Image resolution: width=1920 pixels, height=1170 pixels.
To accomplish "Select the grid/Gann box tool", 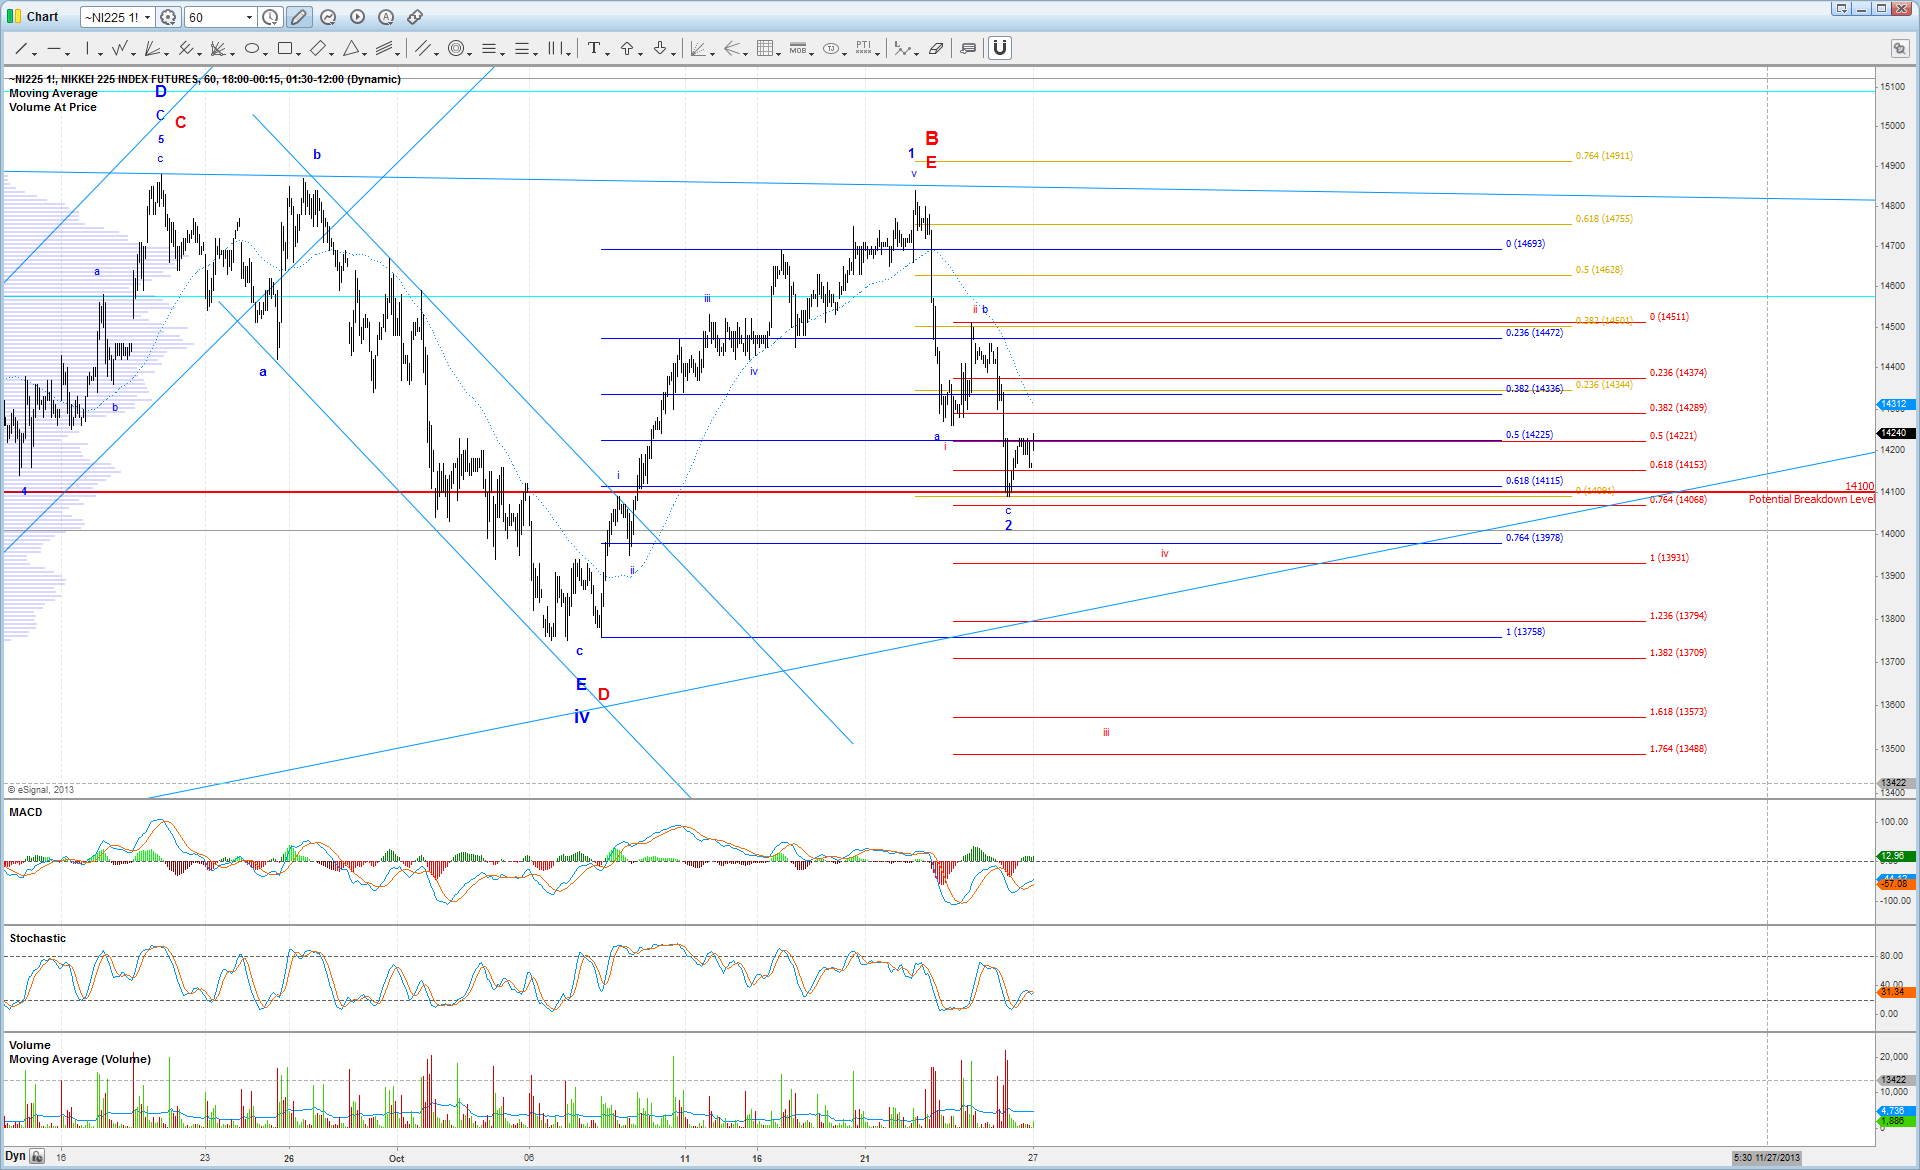I will point(765,48).
